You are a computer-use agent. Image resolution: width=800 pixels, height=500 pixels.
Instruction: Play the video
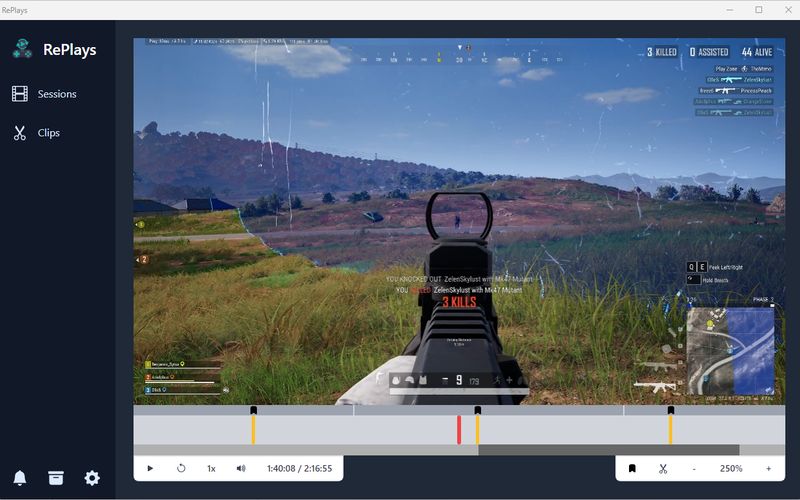pos(150,468)
